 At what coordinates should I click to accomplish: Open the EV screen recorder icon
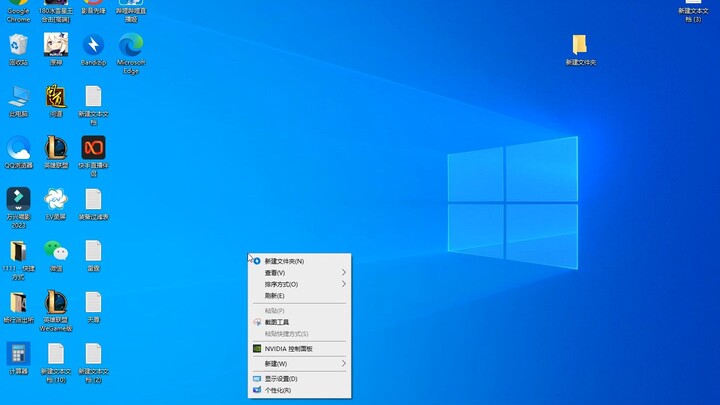click(x=56, y=204)
